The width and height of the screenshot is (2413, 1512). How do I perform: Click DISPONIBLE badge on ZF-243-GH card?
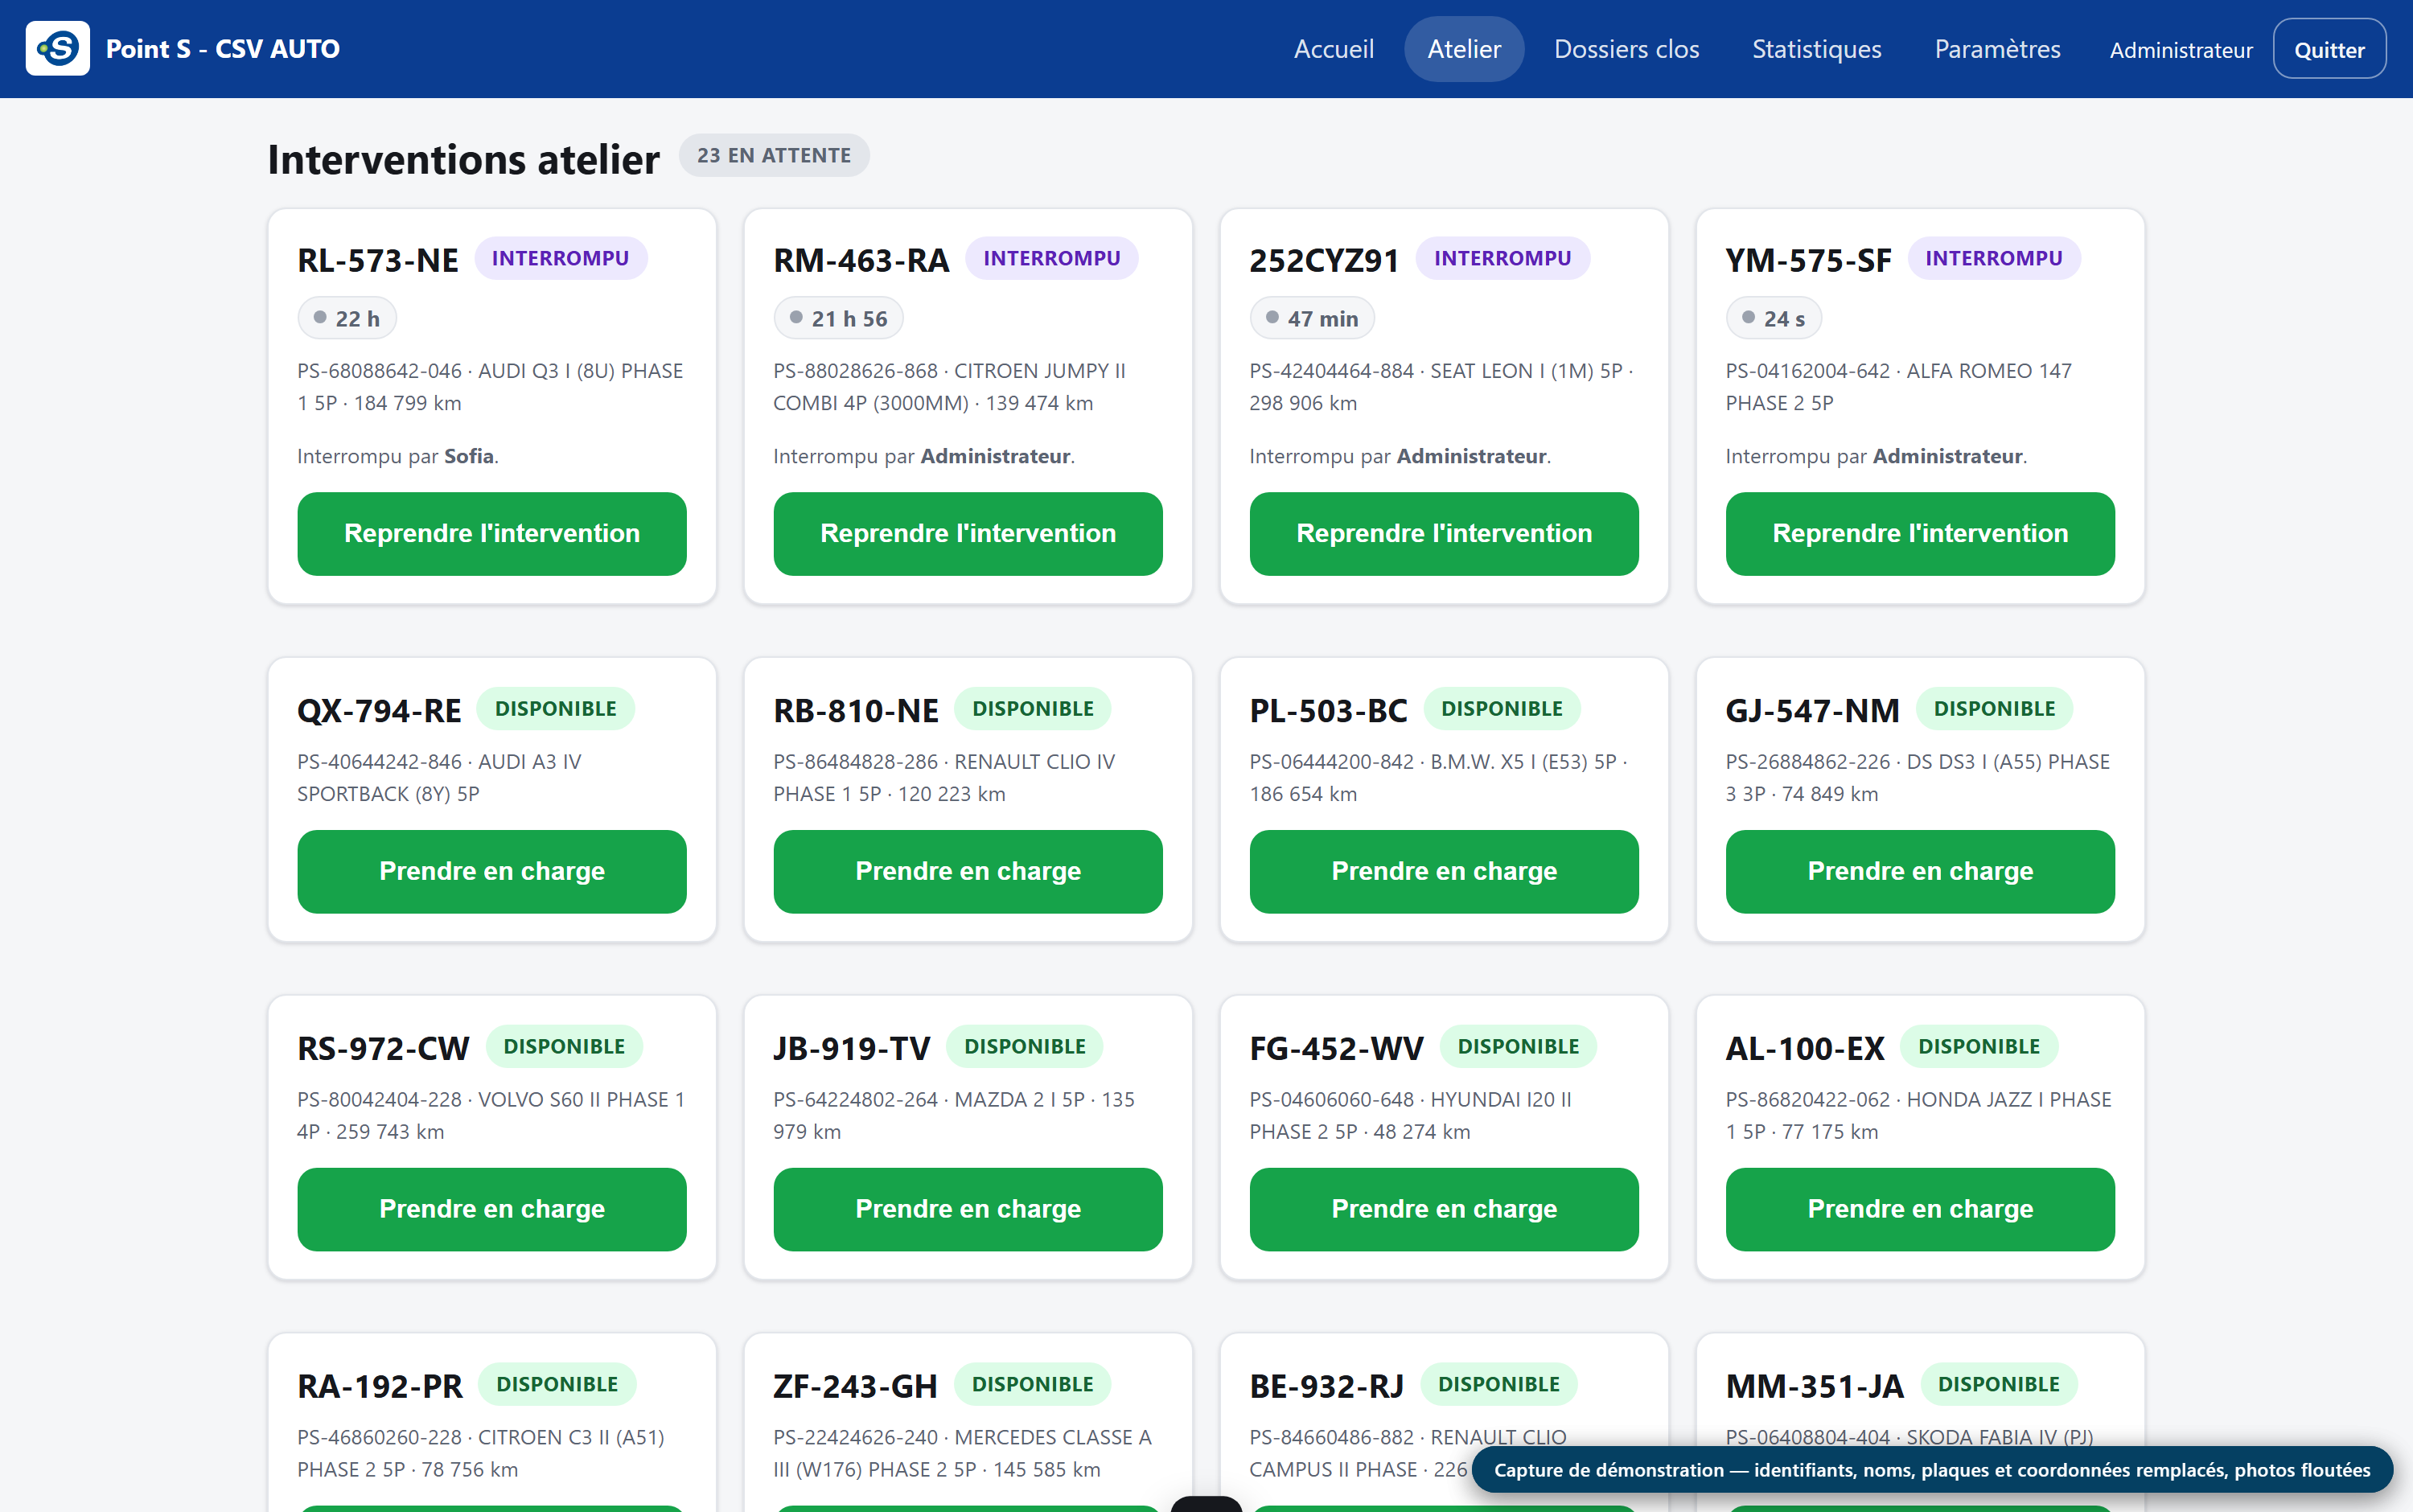[x=1032, y=1384]
